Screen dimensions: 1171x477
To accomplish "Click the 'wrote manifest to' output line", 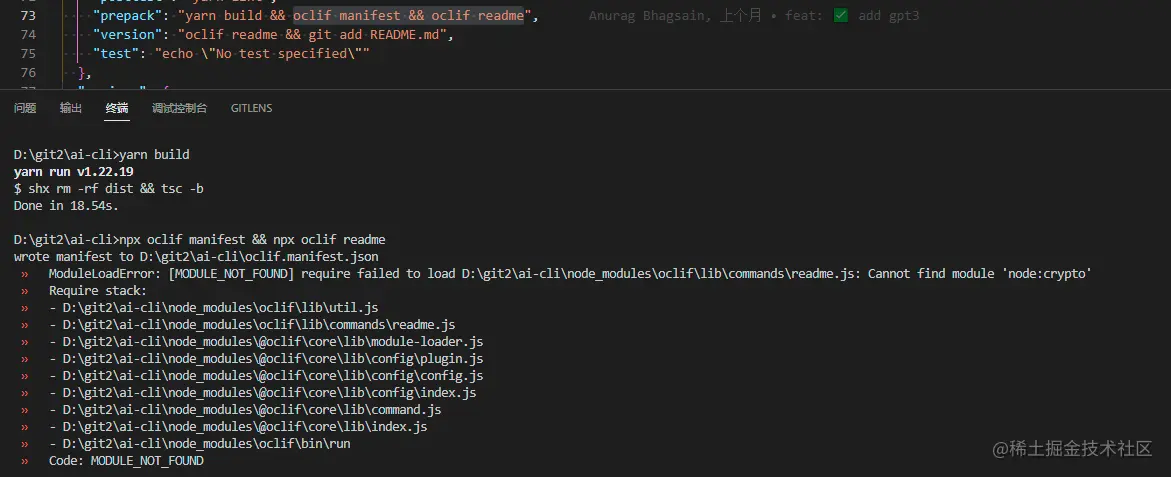I will [196, 257].
